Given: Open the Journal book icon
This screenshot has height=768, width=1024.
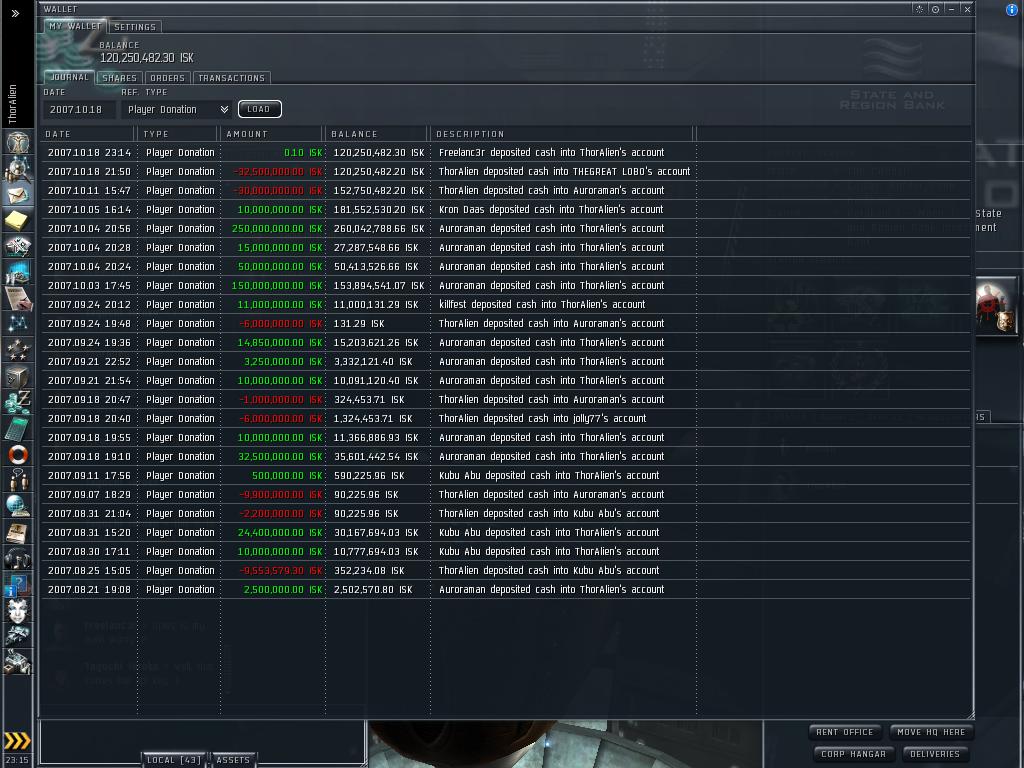Looking at the screenshot, I should [x=18, y=533].
